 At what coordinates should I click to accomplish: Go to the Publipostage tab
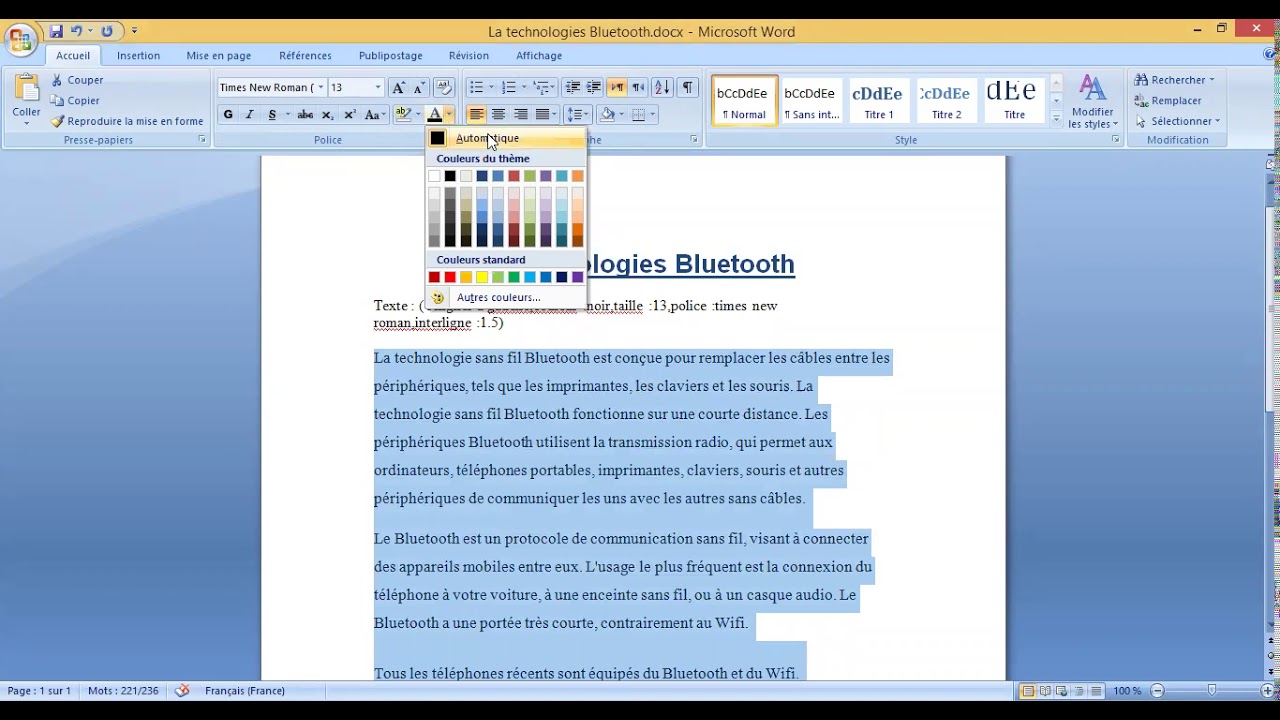391,56
